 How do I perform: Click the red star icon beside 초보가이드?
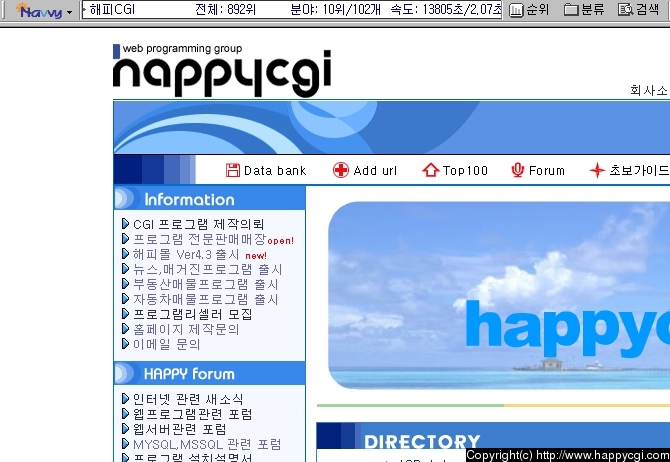pyautogui.click(x=597, y=170)
